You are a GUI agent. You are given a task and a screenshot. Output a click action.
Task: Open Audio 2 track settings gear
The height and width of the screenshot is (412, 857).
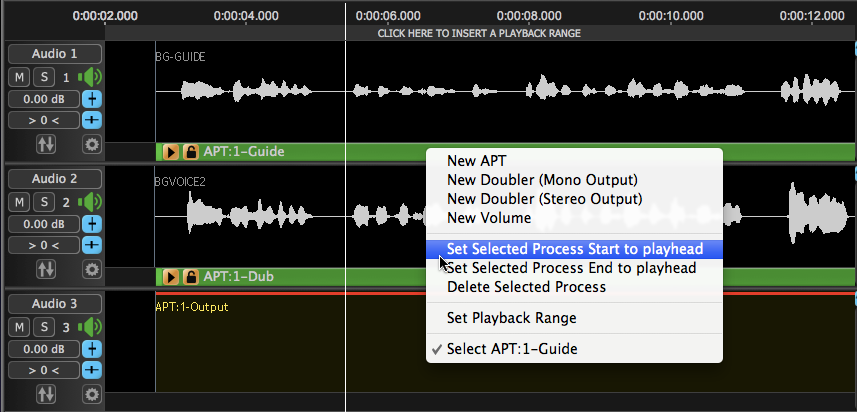92,269
